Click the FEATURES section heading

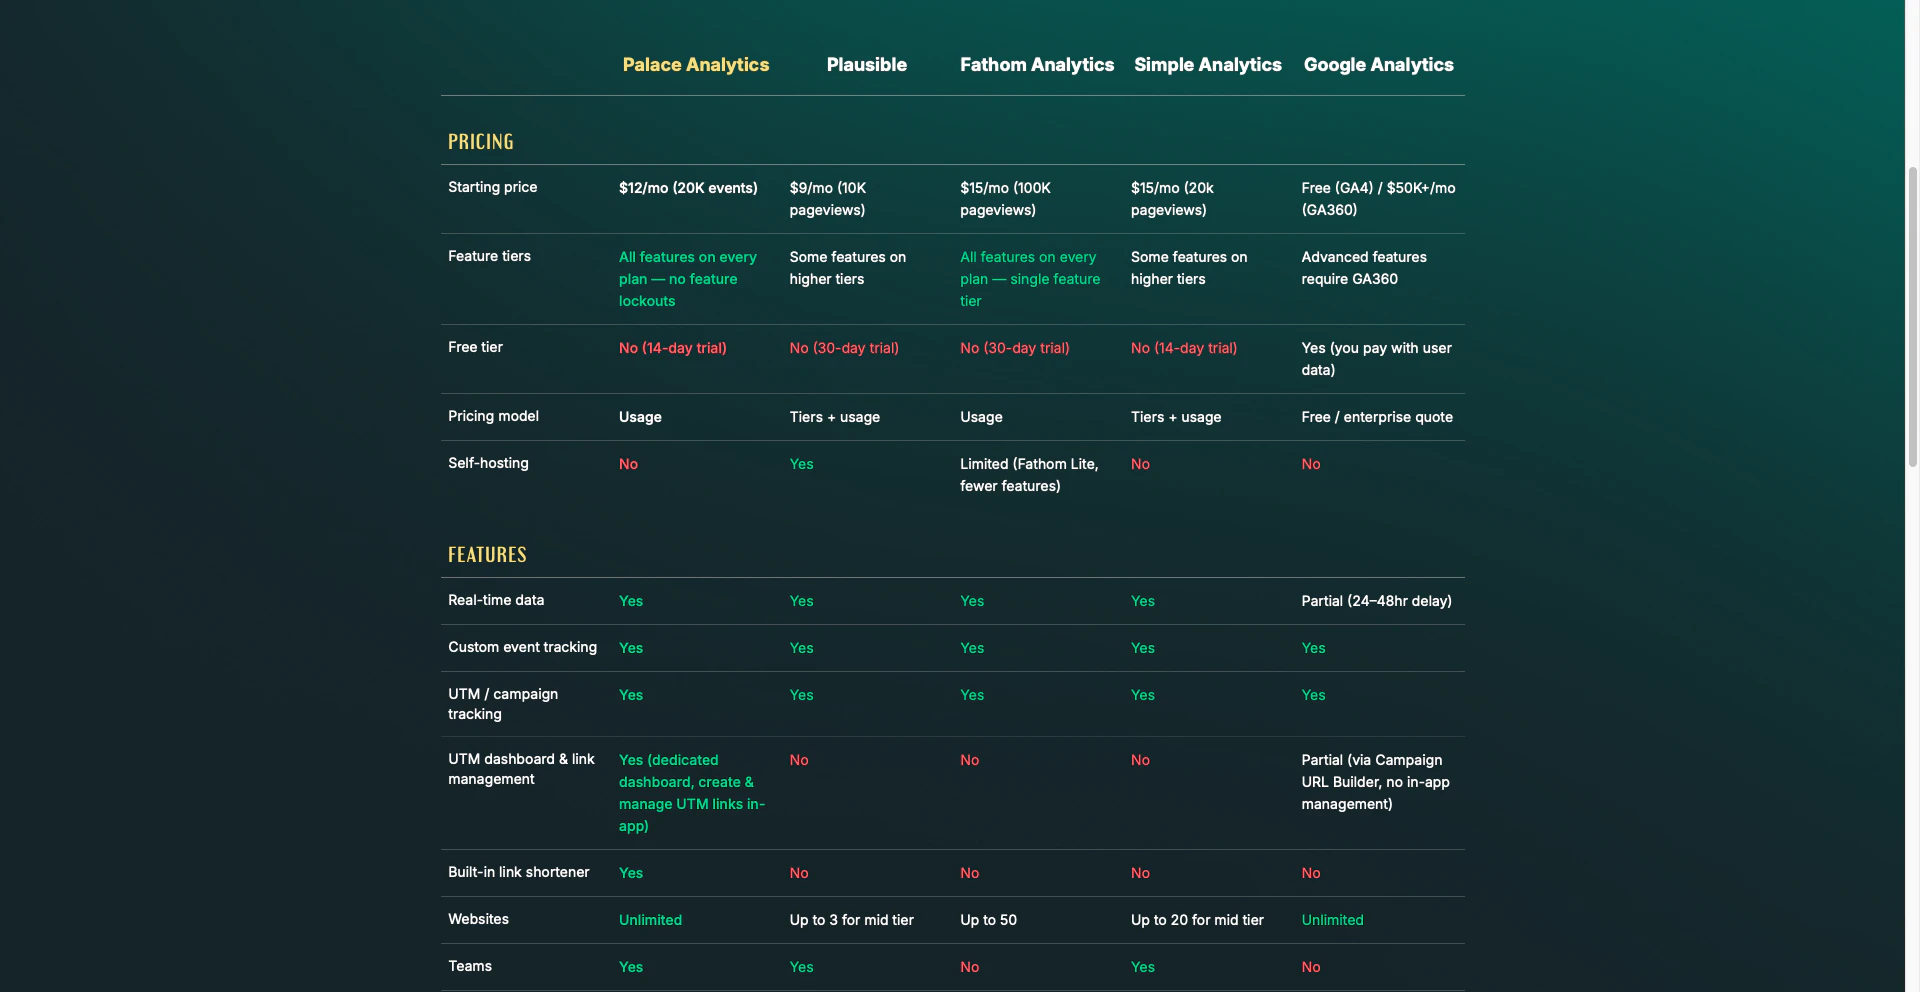pos(487,555)
